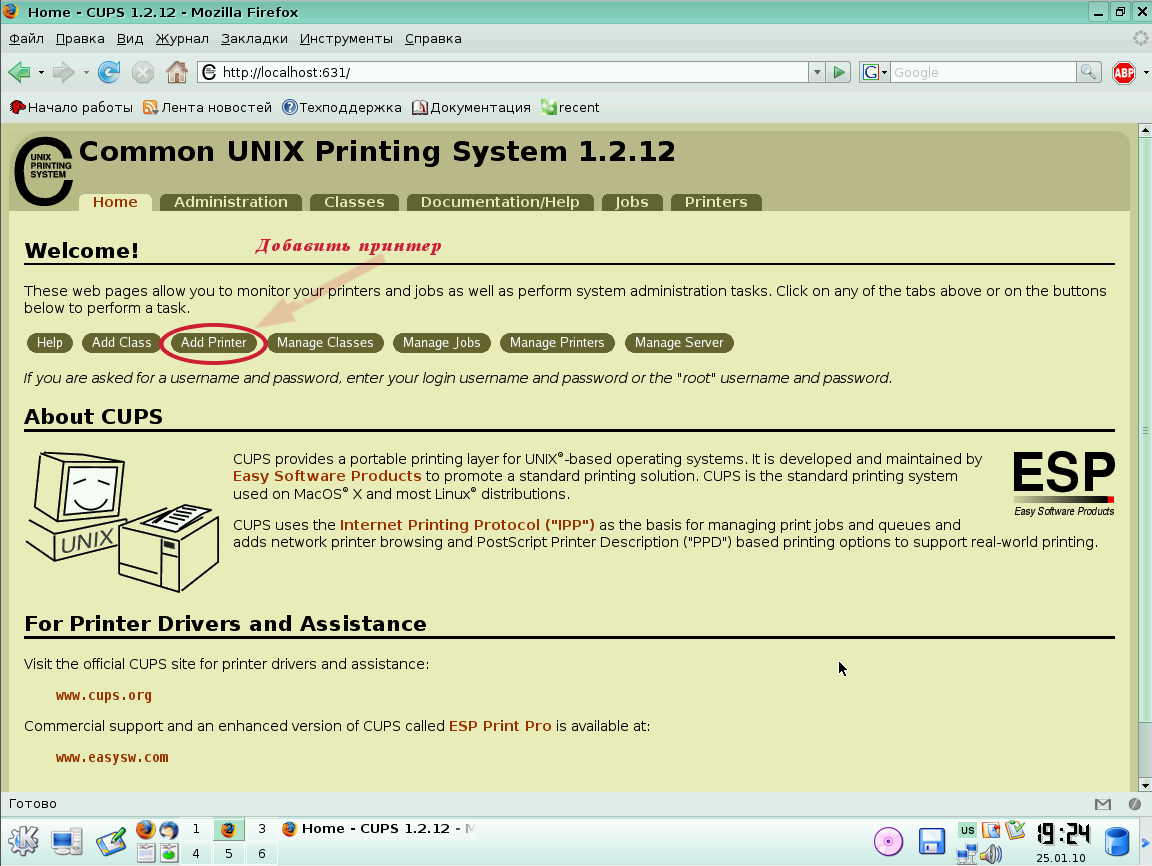
Task: Open the Правка menu
Action: [x=80, y=39]
